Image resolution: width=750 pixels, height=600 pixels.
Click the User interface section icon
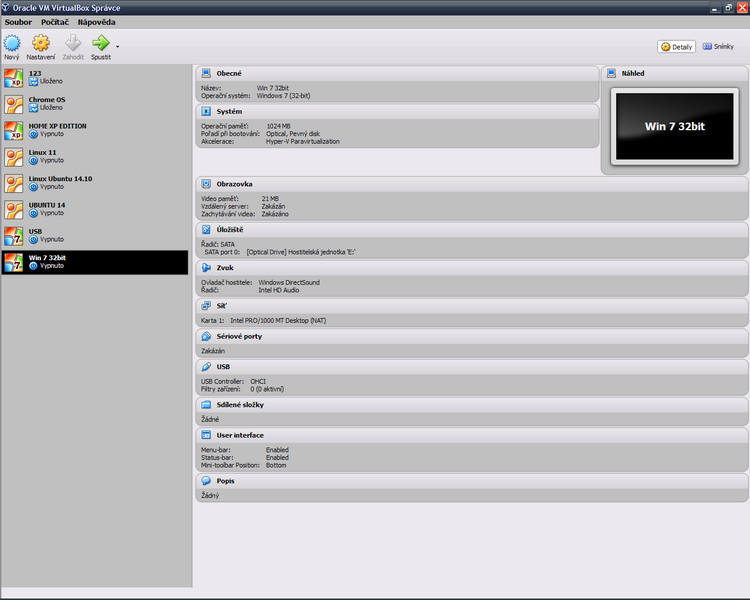tap(206, 435)
